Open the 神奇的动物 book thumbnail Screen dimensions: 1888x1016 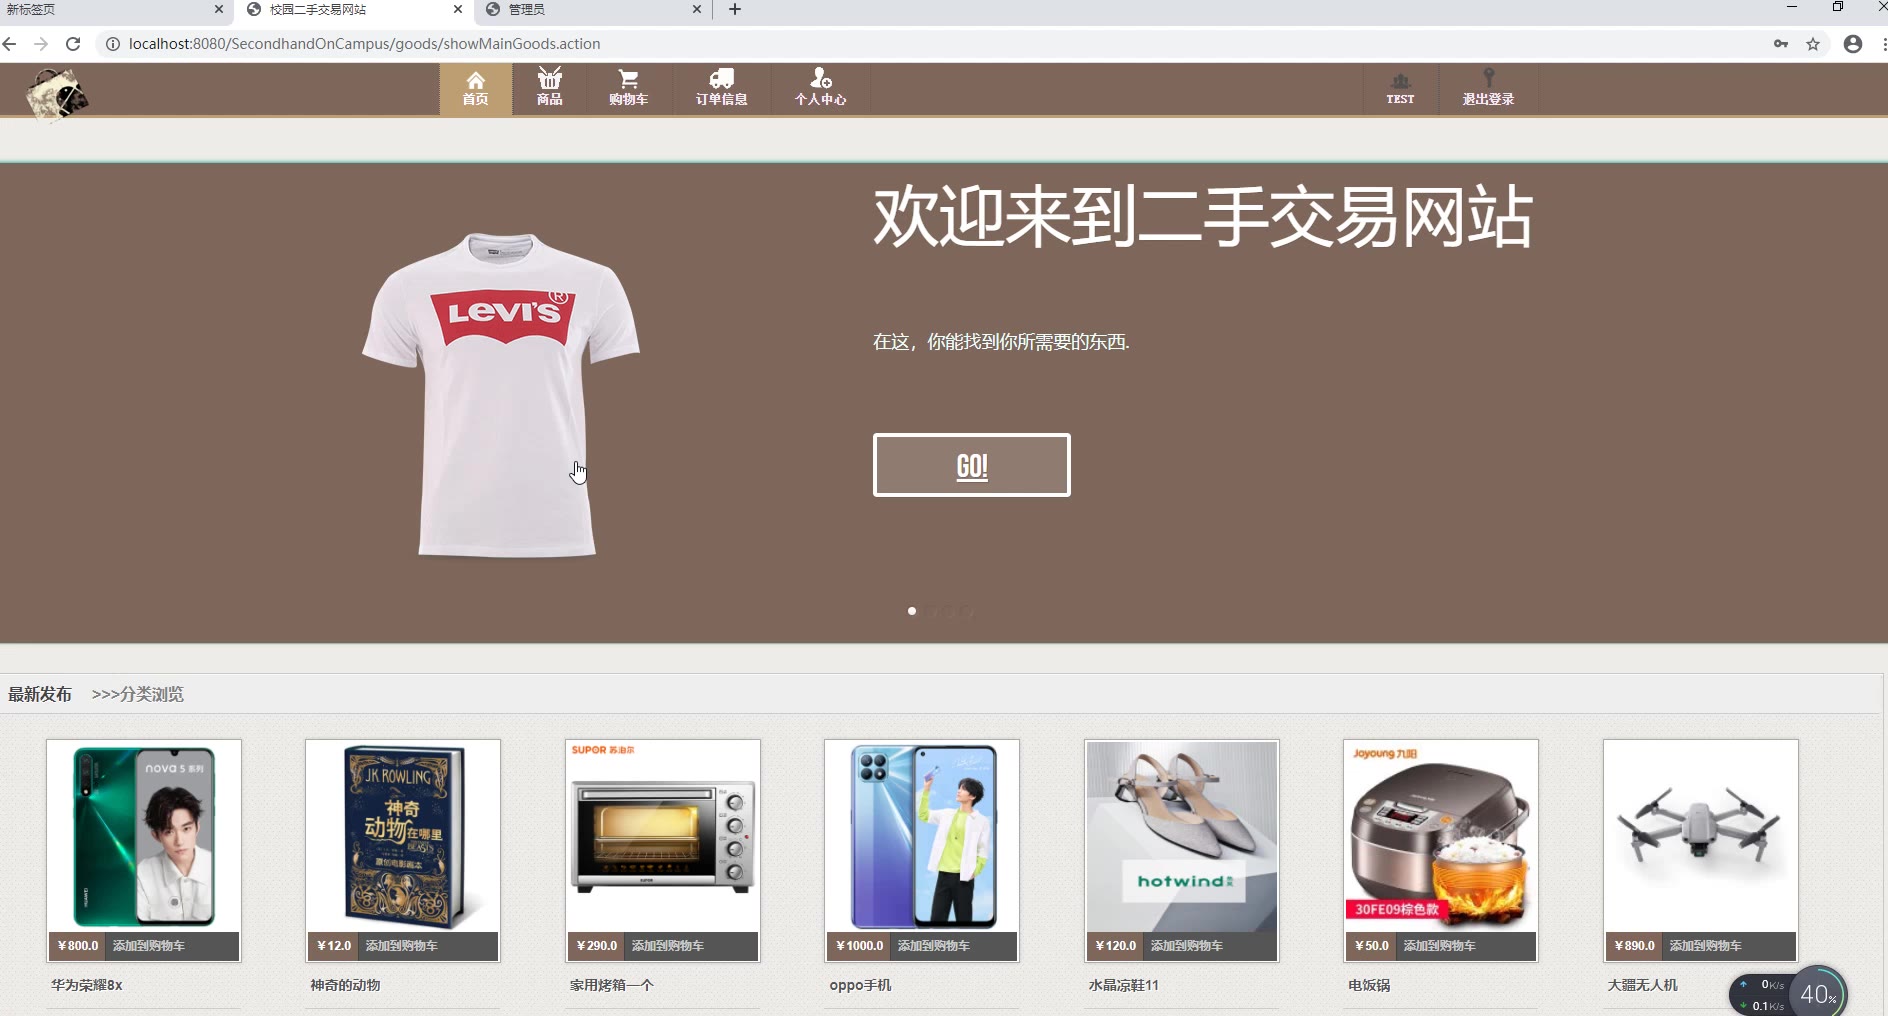click(403, 837)
